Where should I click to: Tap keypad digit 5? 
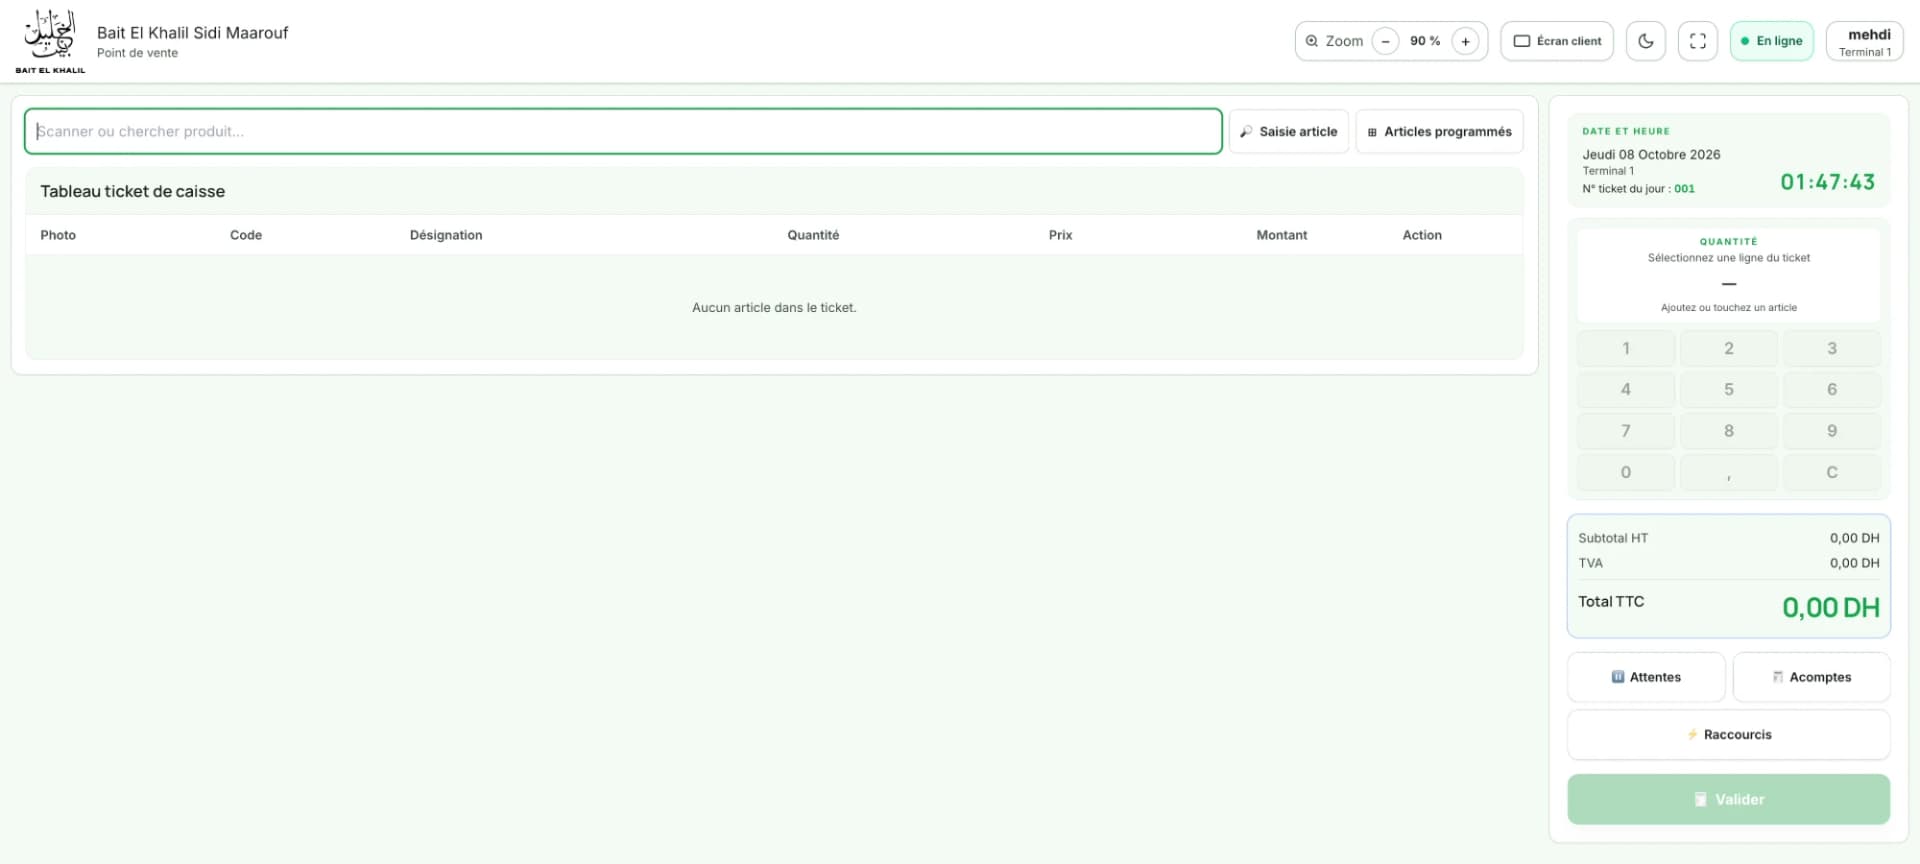(x=1729, y=389)
